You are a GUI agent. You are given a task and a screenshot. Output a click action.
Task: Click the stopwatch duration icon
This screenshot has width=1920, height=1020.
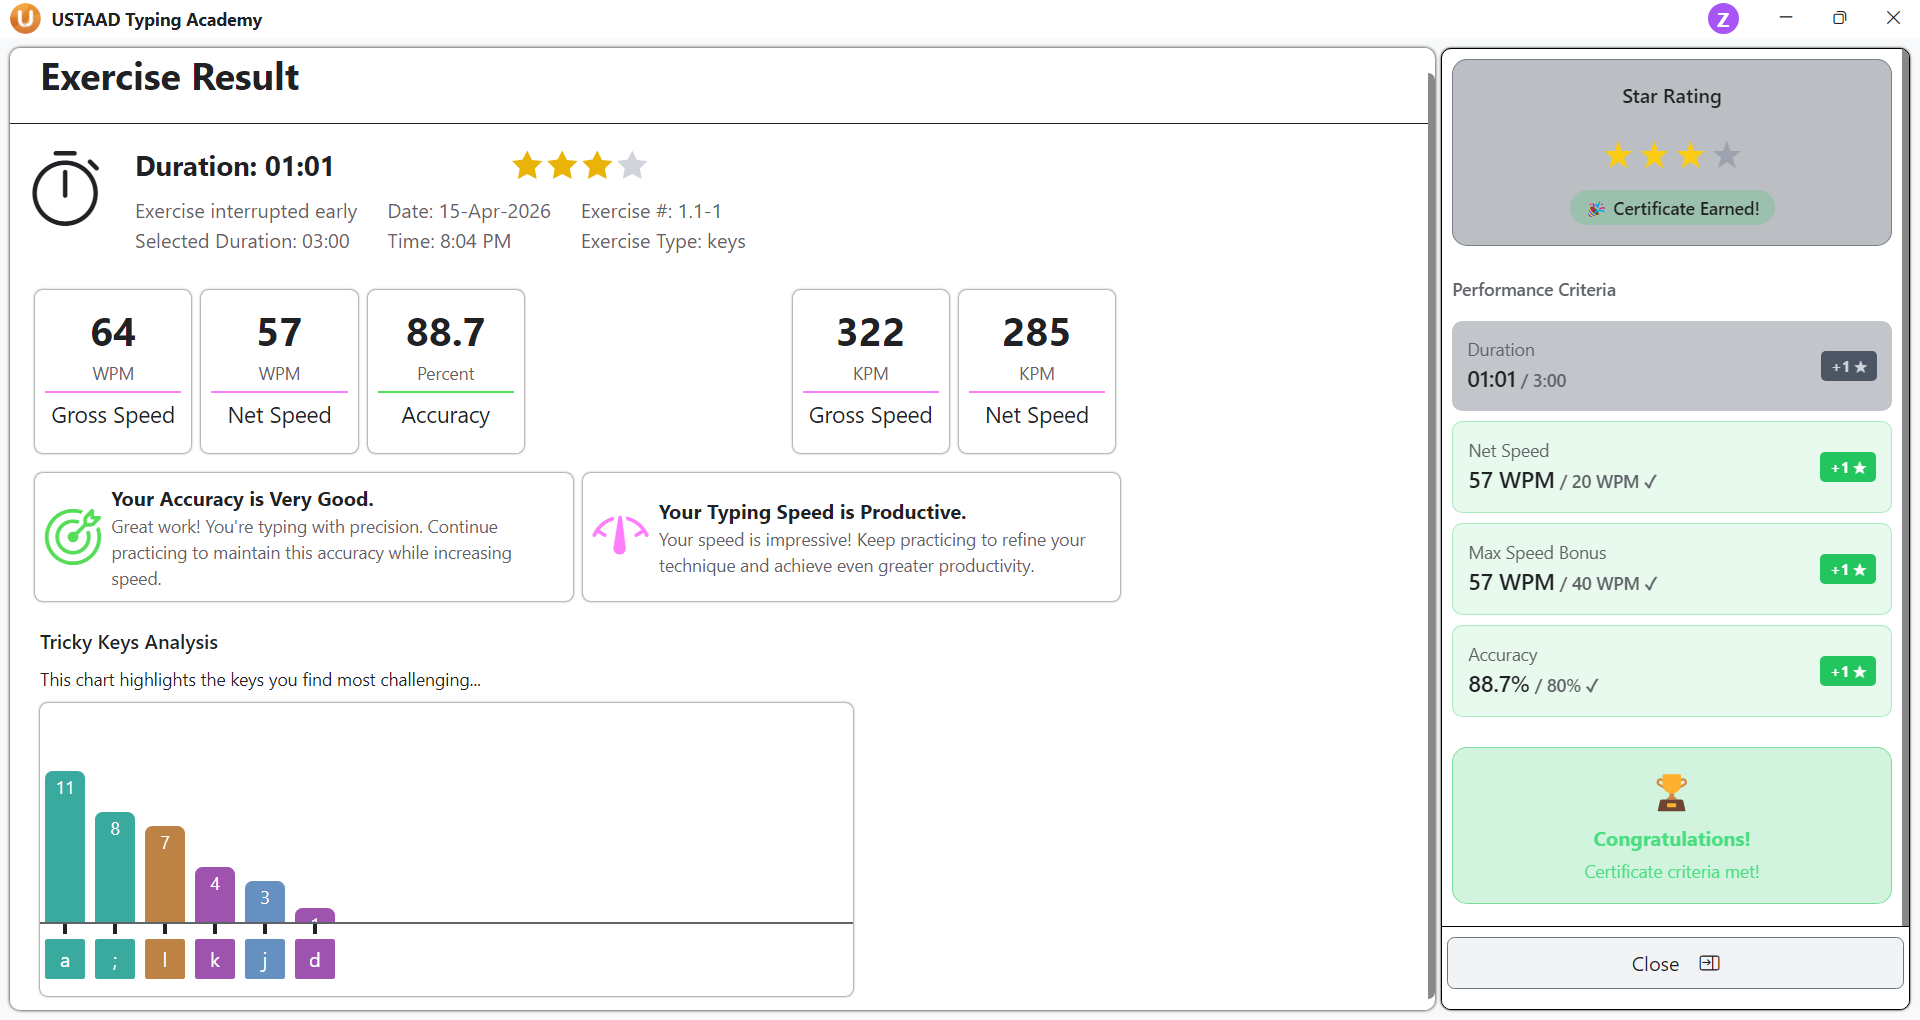click(x=66, y=189)
